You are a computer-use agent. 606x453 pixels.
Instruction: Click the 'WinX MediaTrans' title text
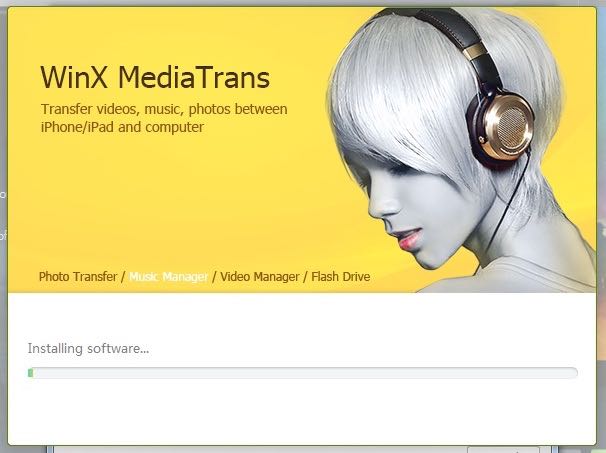(x=155, y=77)
